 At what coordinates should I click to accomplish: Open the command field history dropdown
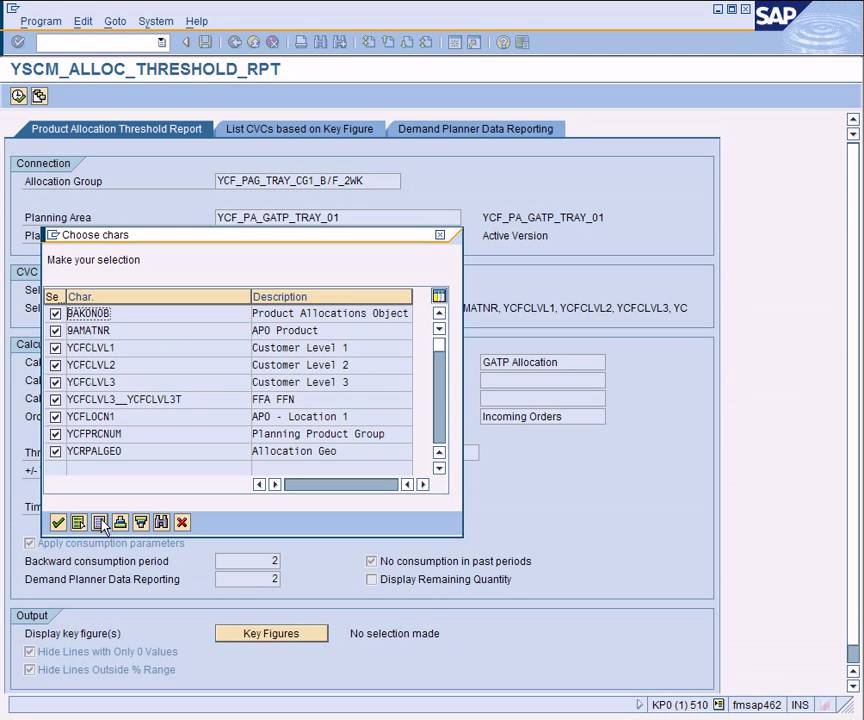[x=161, y=42]
